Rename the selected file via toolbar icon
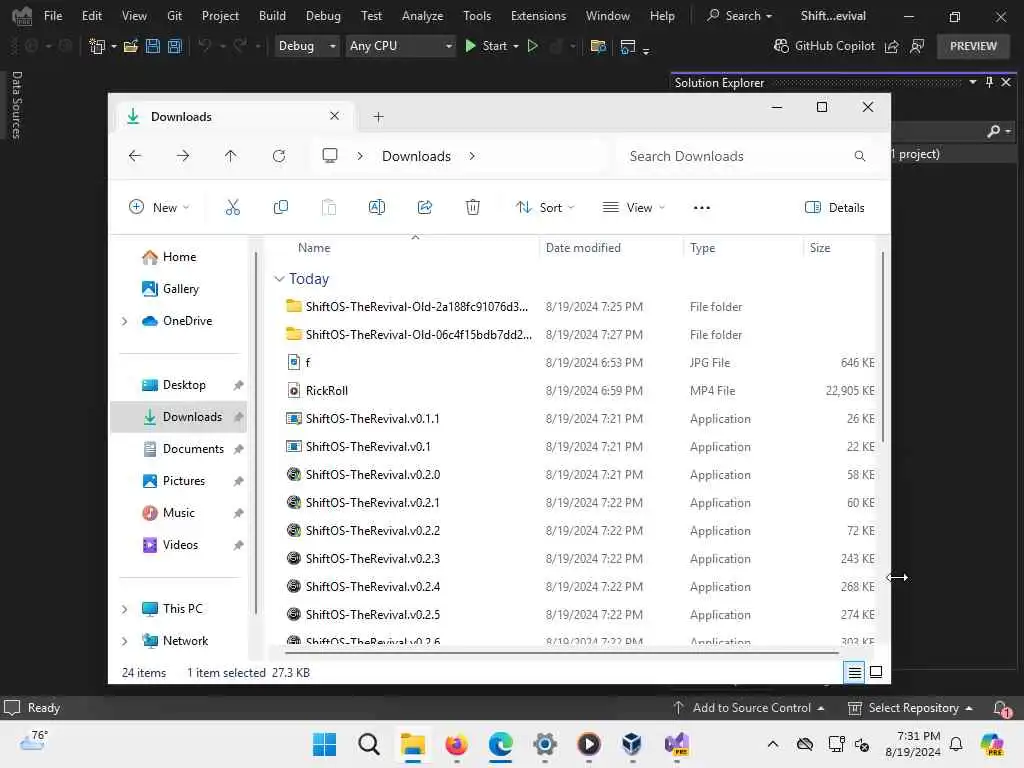Viewport: 1024px width, 768px height. pos(377,208)
